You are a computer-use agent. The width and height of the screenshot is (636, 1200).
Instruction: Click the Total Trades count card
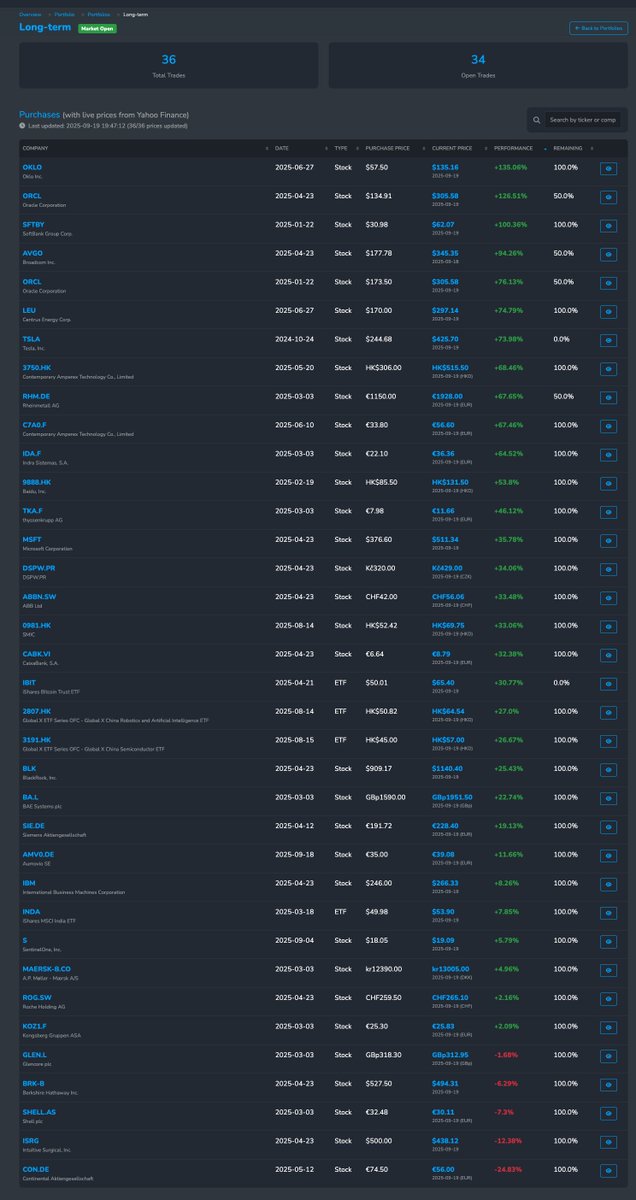point(168,65)
